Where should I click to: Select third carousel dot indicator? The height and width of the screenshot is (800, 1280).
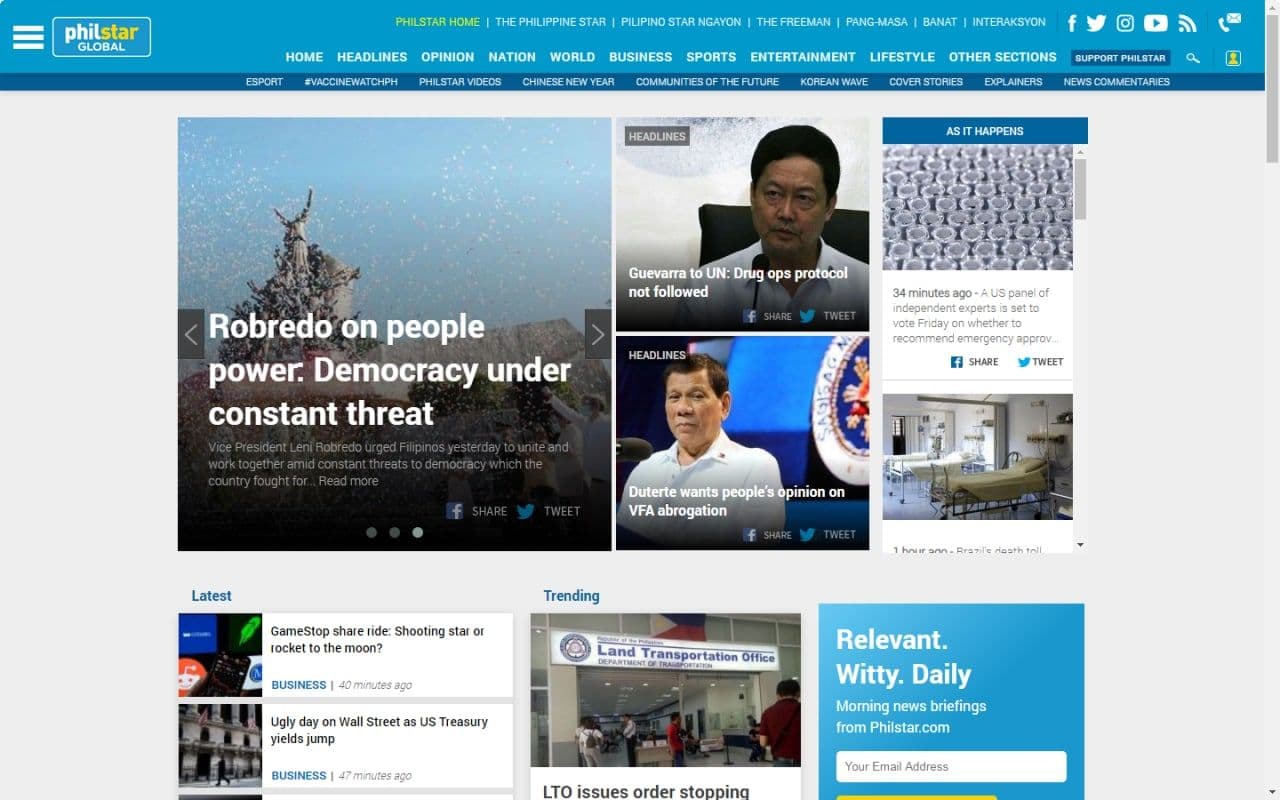418,532
